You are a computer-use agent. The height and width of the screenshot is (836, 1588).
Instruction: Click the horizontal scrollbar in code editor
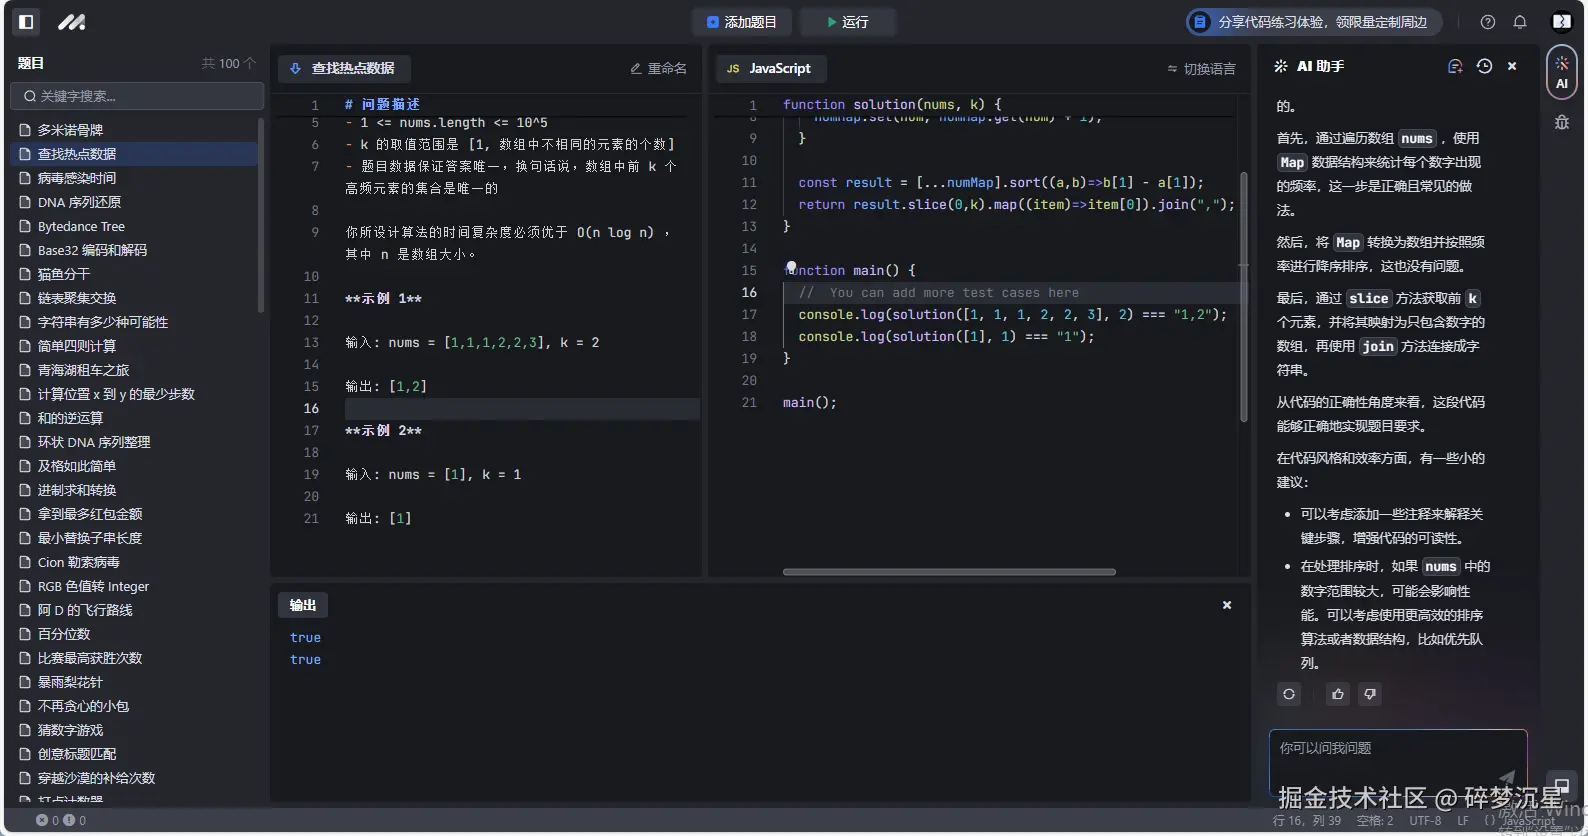pos(949,572)
